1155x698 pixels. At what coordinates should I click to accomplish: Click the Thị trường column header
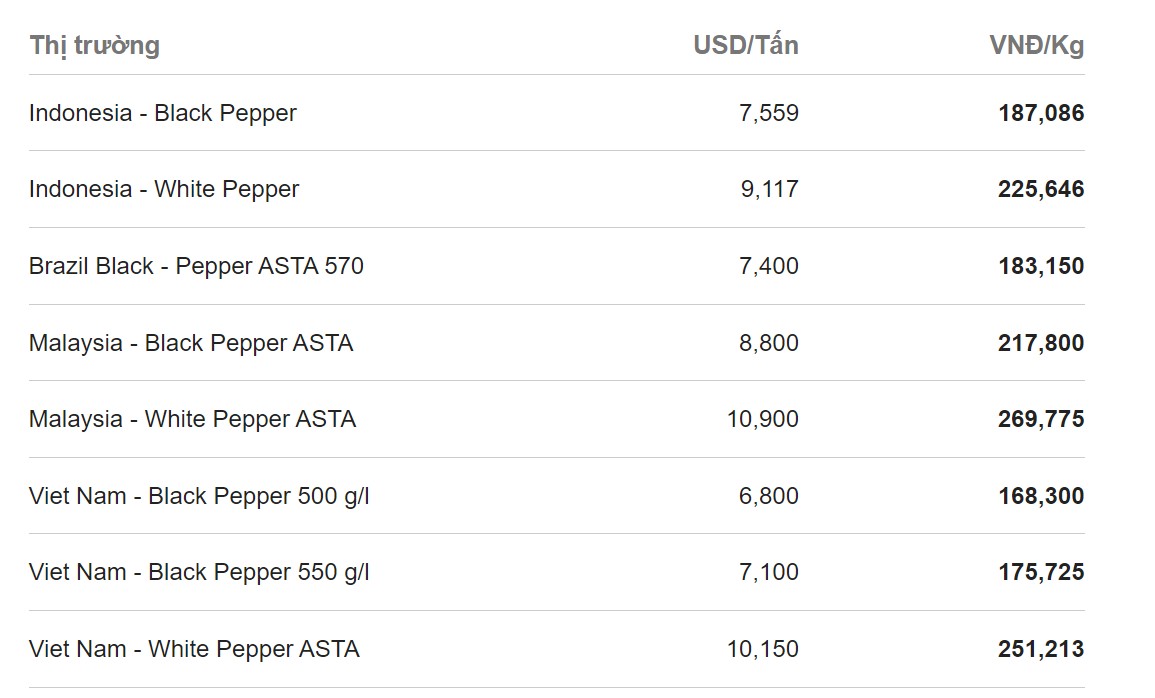click(94, 45)
